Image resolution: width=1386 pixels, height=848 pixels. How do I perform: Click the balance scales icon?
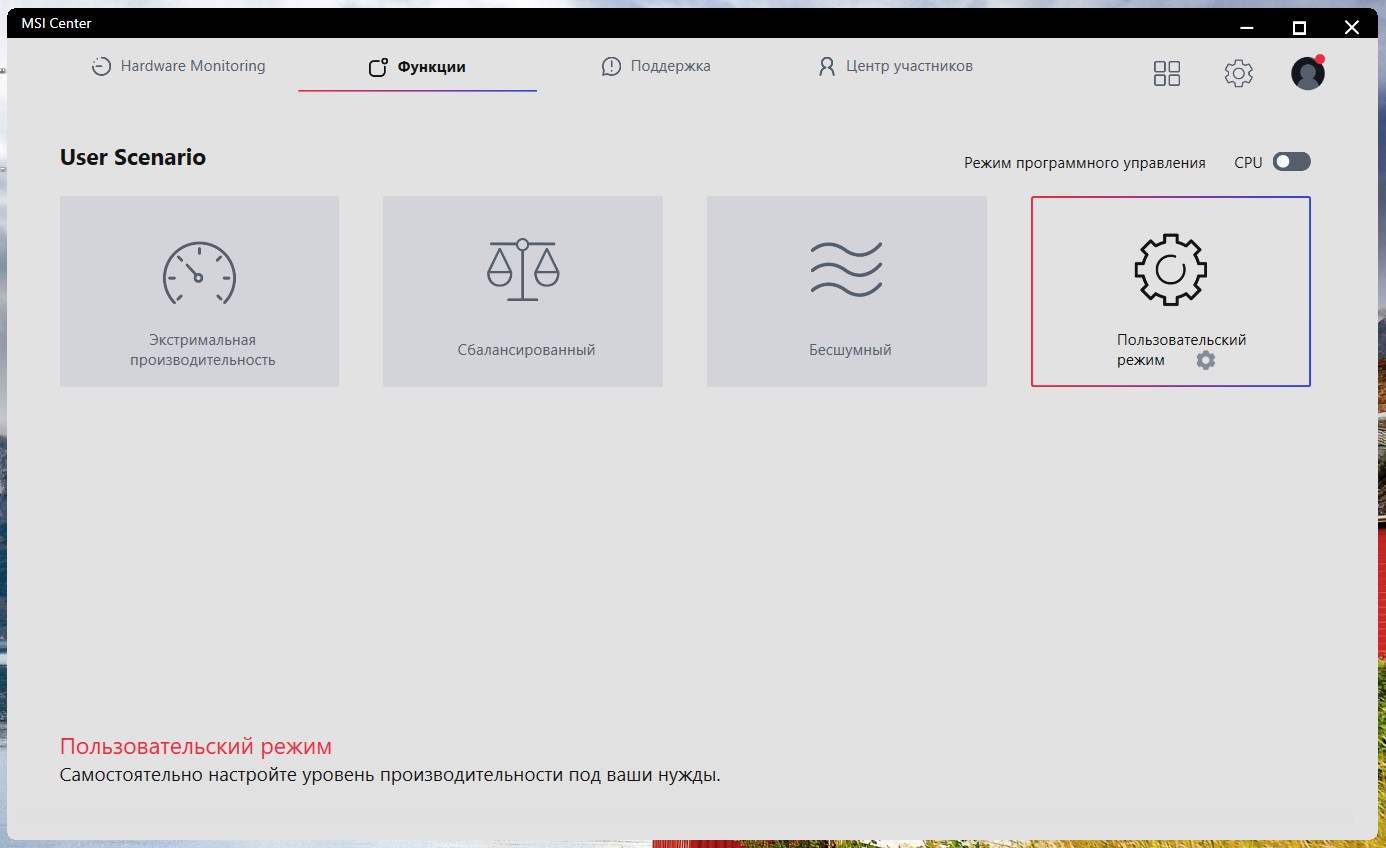[x=523, y=269]
